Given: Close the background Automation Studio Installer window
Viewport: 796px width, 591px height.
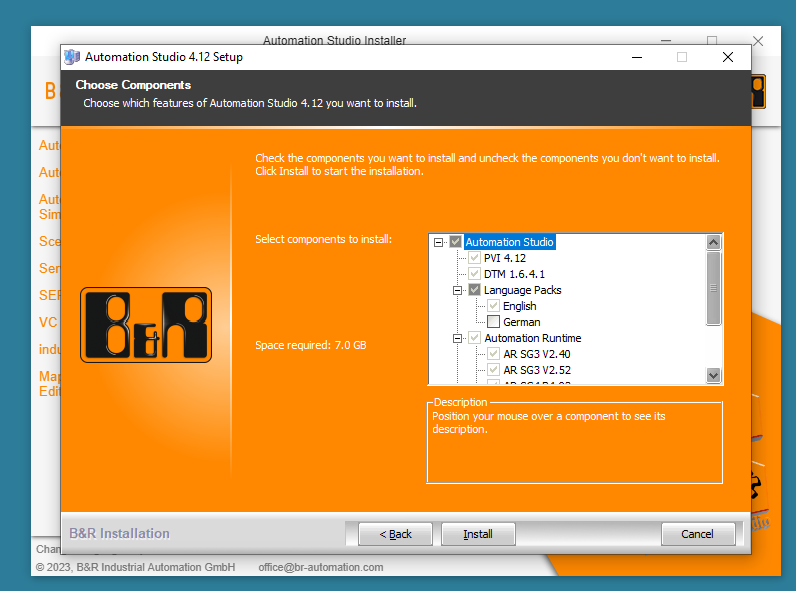Looking at the screenshot, I should tap(758, 41).
